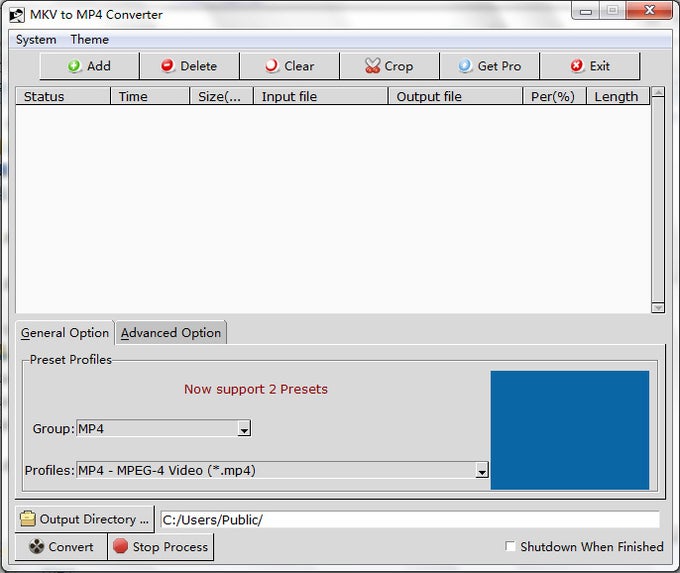This screenshot has height=573, width=680.
Task: Click the green Add icon
Action: [x=74, y=66]
